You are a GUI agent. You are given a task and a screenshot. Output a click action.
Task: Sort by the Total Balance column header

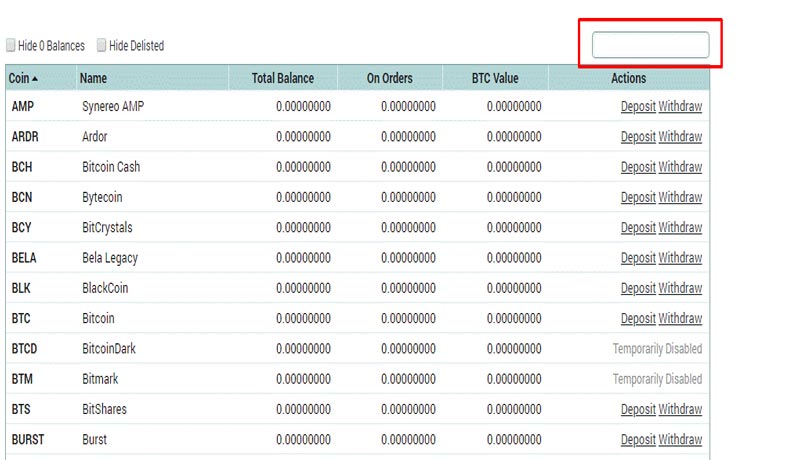point(283,78)
